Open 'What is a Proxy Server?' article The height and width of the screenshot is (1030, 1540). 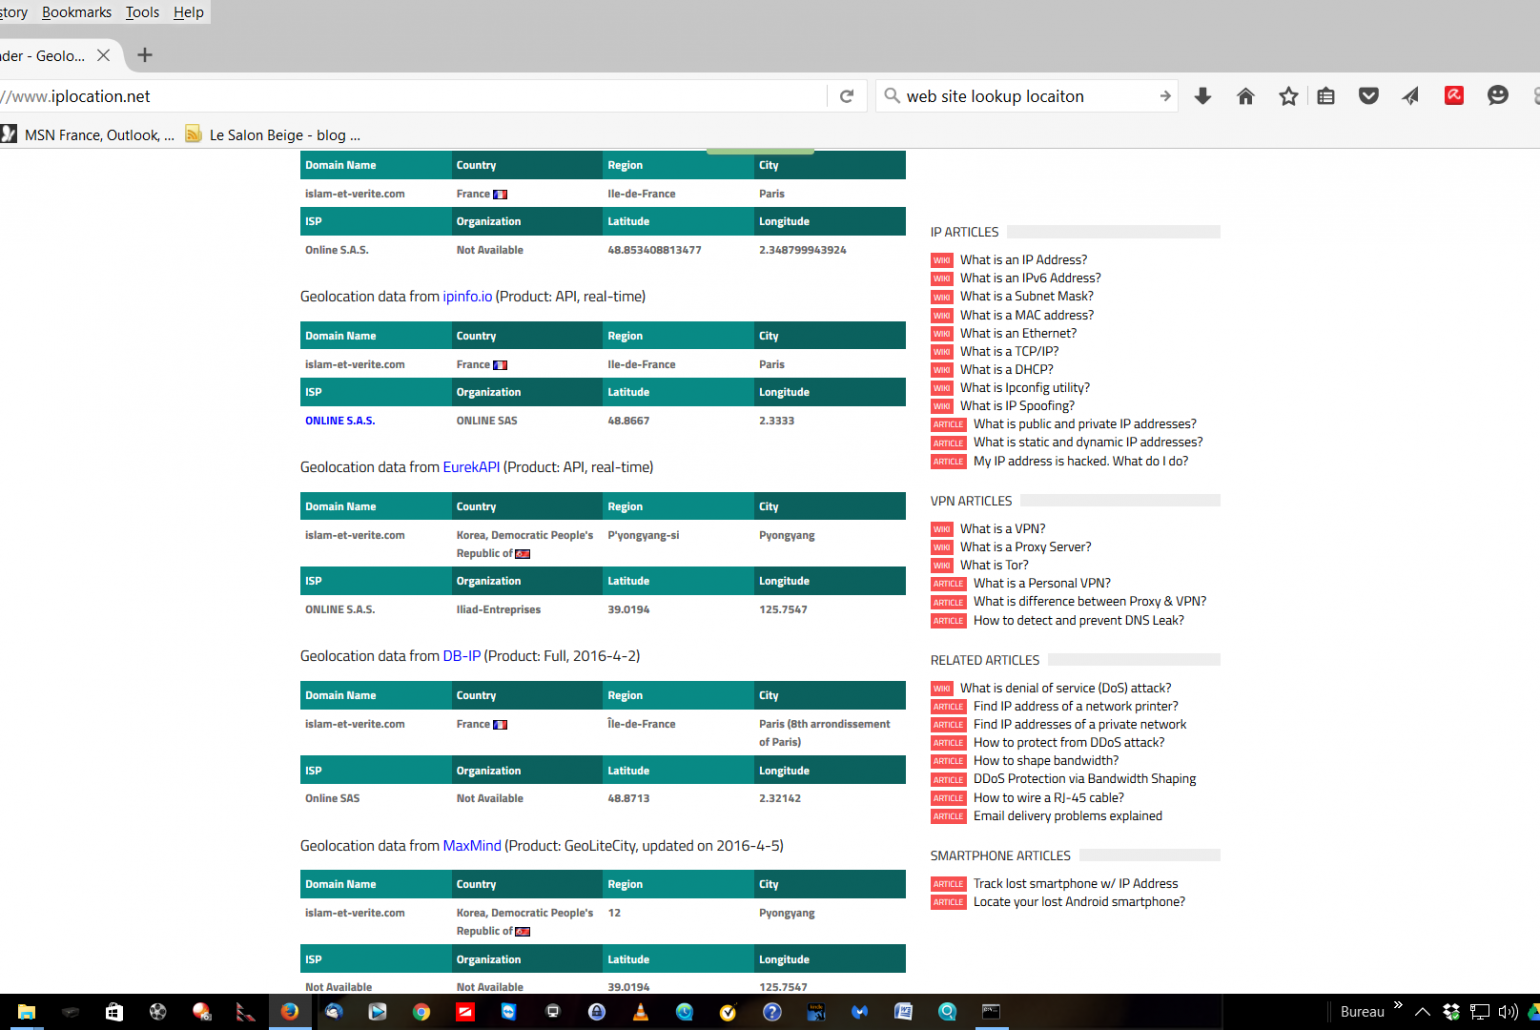pos(1025,547)
